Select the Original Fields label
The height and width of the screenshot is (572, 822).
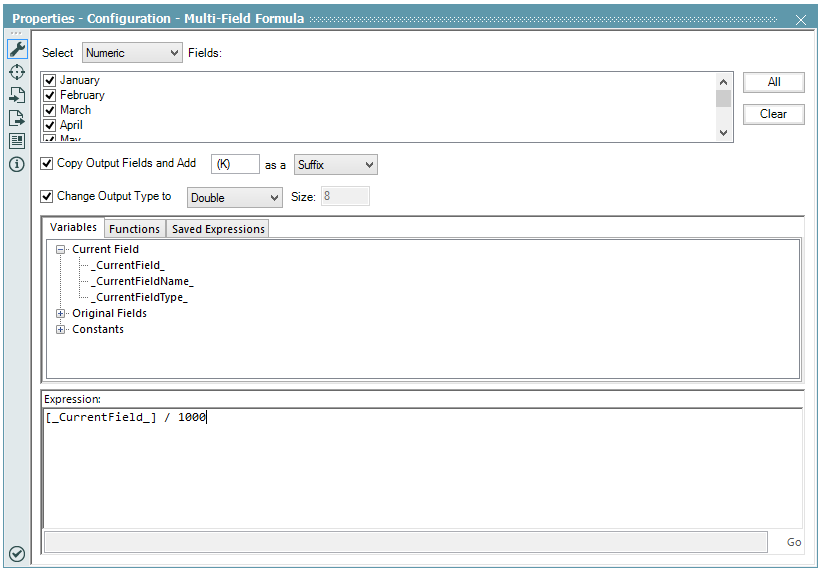[109, 314]
